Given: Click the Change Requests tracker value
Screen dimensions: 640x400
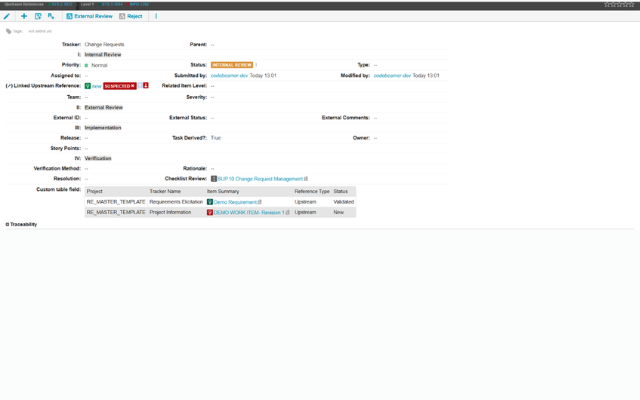Looking at the screenshot, I should pyautogui.click(x=104, y=44).
